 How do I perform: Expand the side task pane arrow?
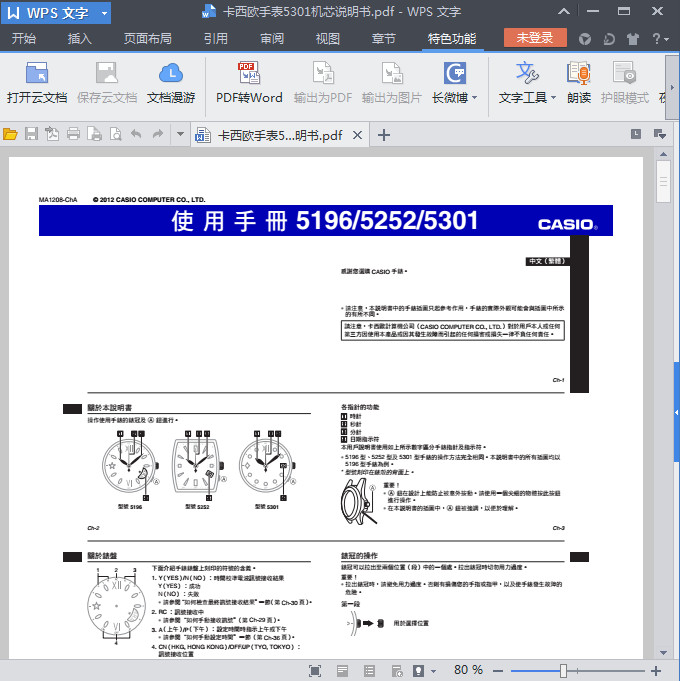677,413
